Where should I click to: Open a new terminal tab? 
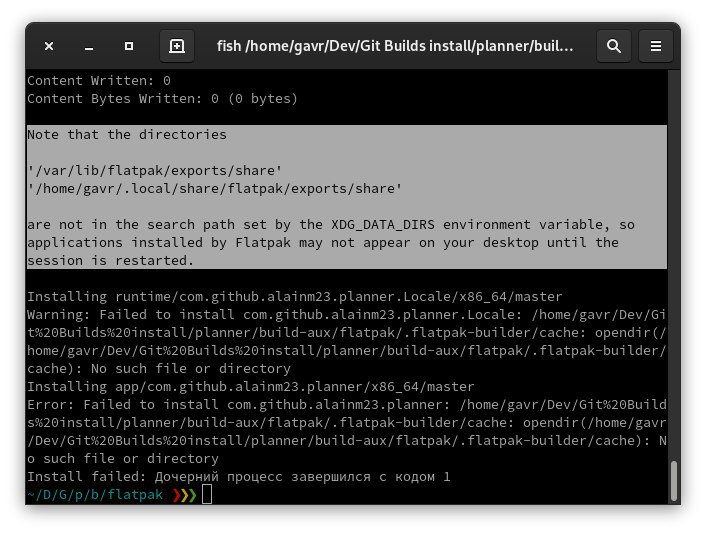click(x=177, y=46)
